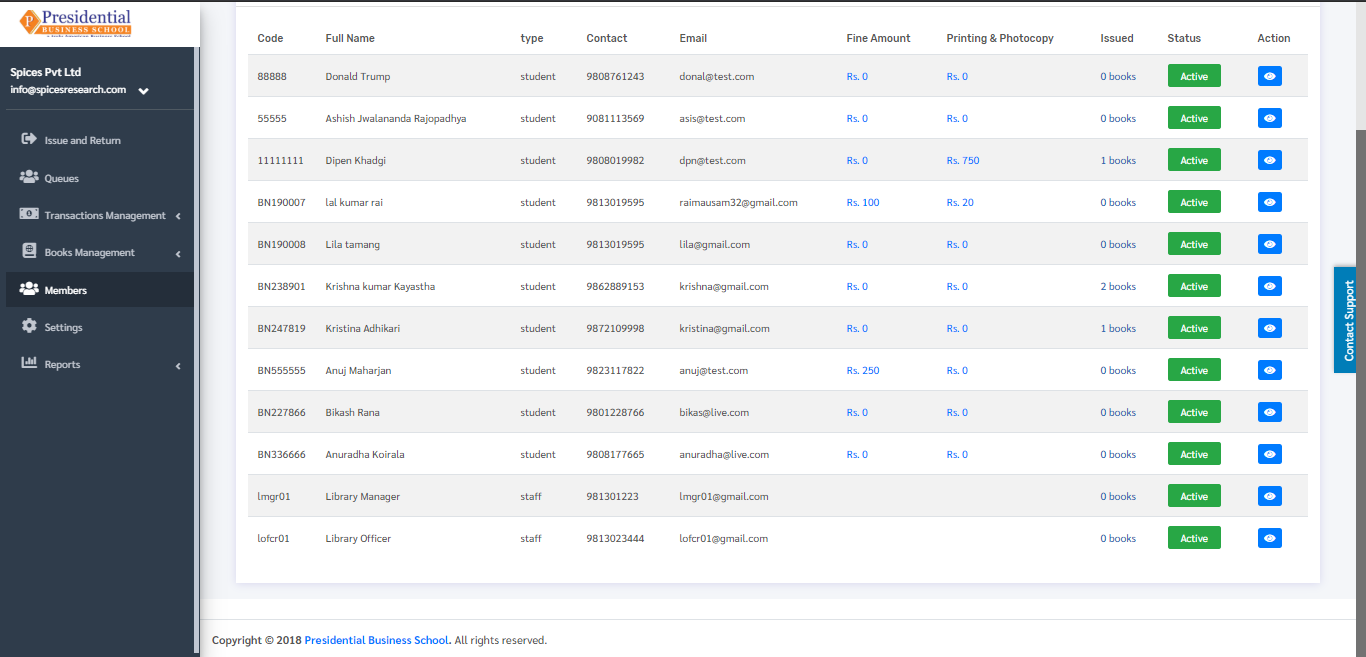Click Active status button for lal kumar rai
1366x657 pixels.
point(1194,202)
